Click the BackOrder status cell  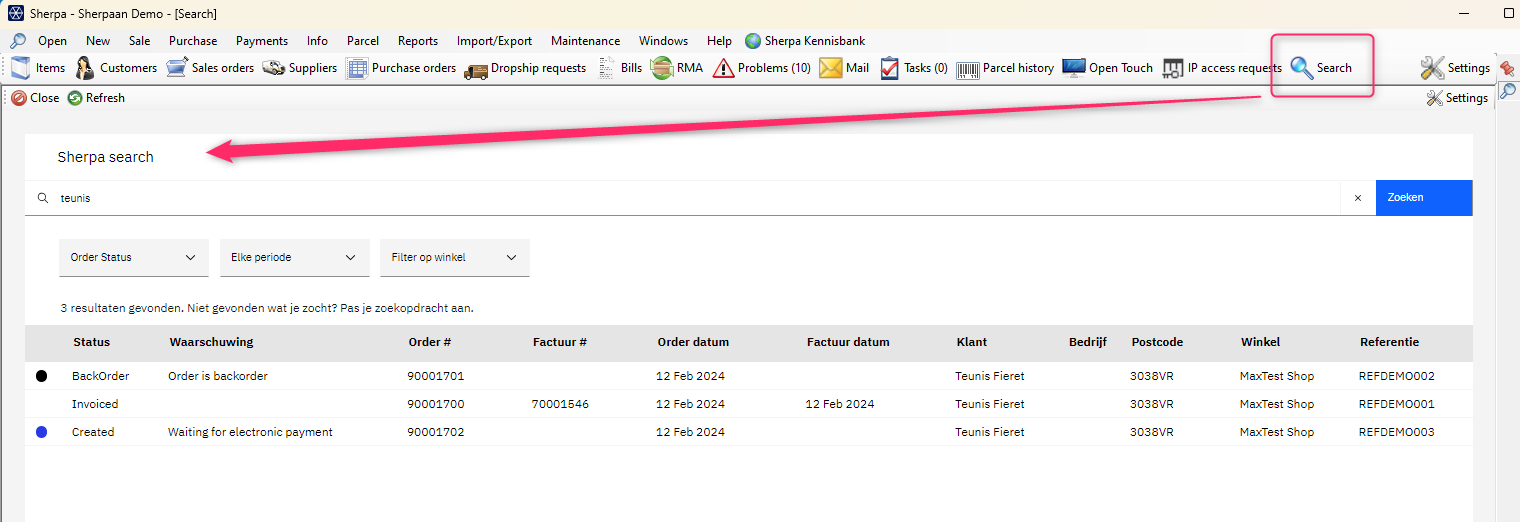coord(100,376)
